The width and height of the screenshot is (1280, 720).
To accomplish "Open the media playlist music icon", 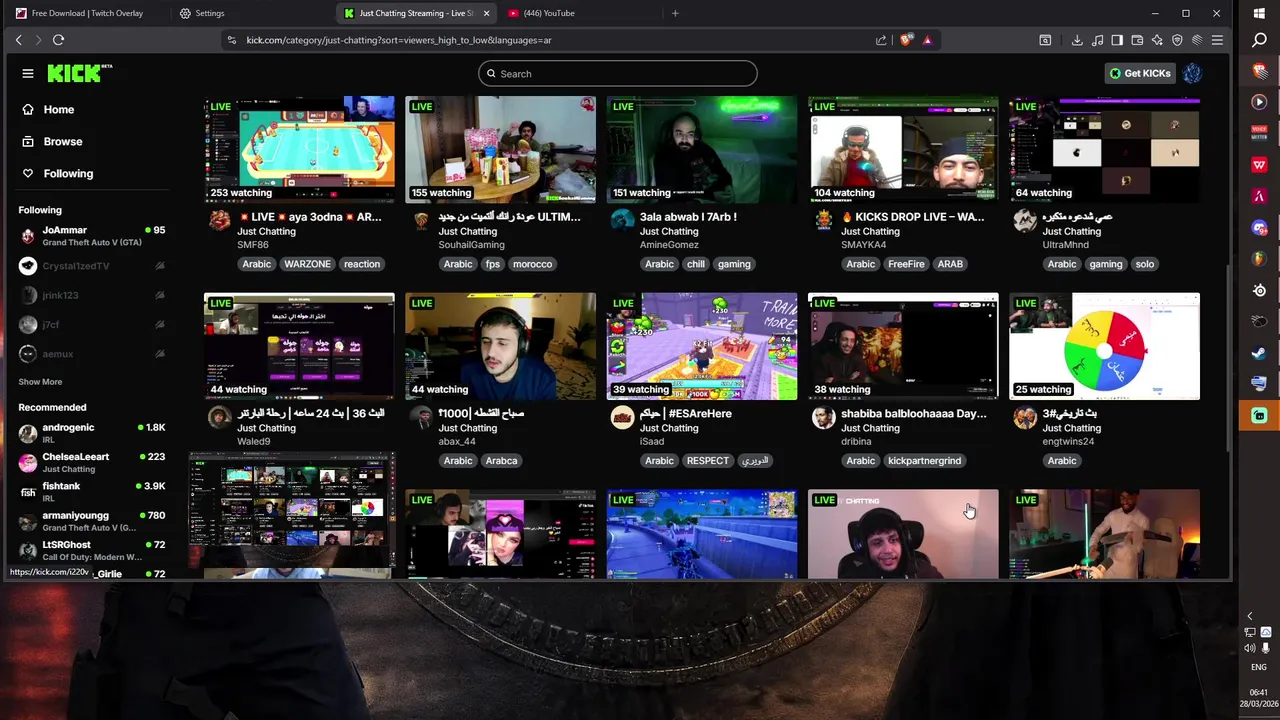I will click(x=1098, y=40).
